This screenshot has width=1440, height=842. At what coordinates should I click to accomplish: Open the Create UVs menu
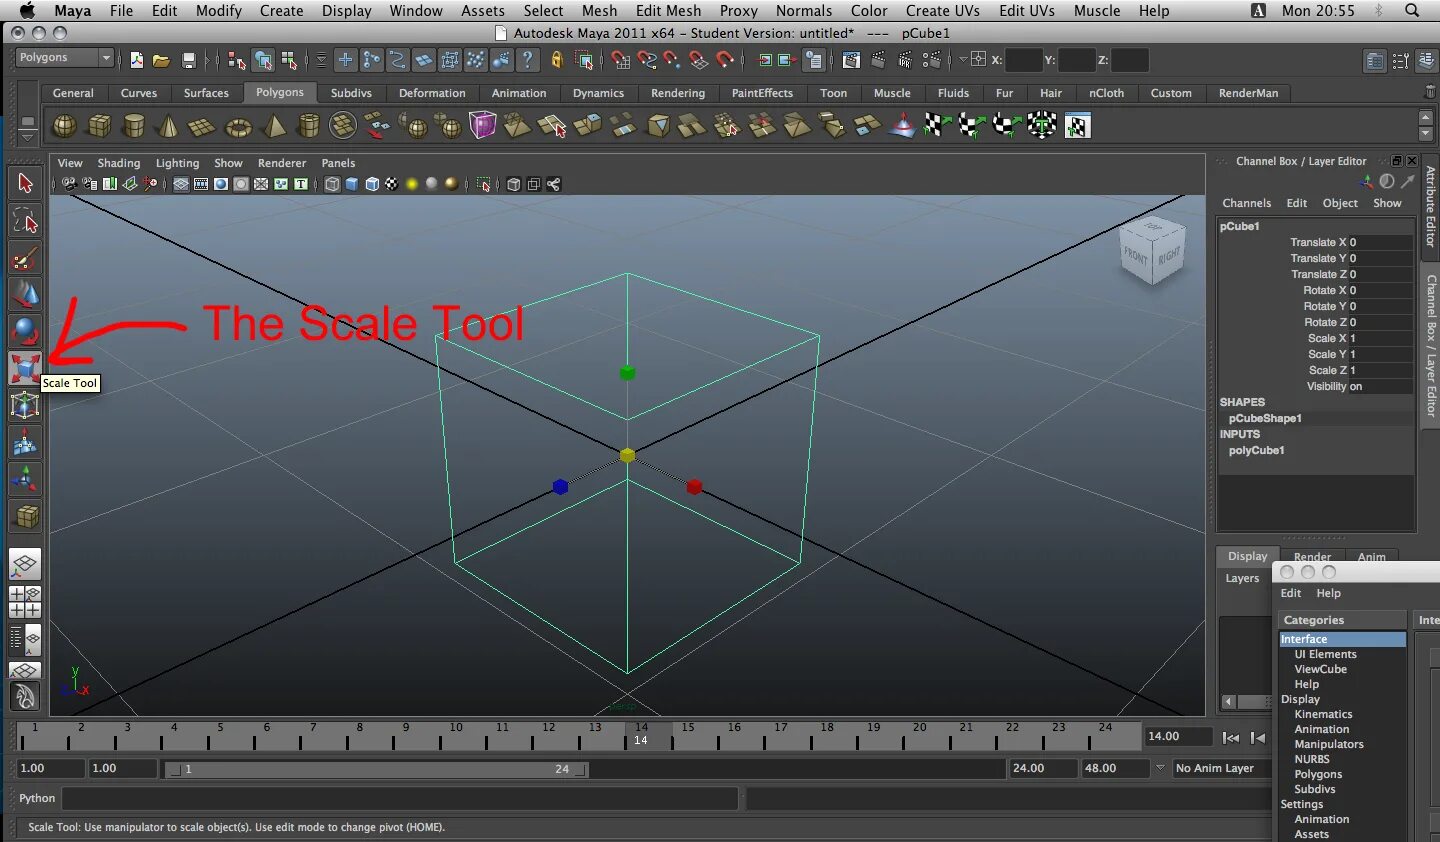[942, 11]
